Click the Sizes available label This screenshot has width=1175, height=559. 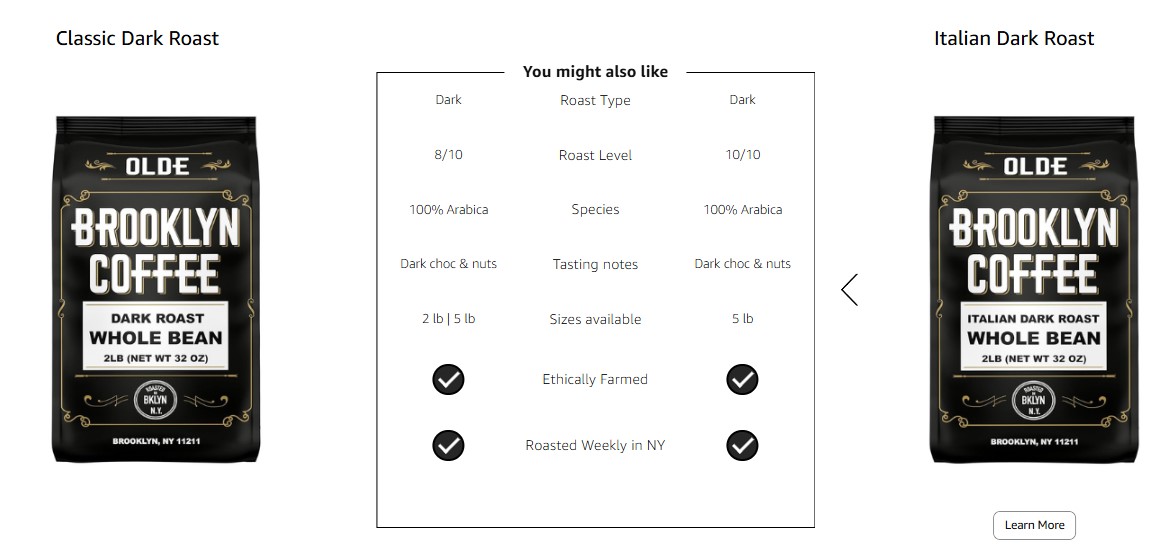(595, 319)
